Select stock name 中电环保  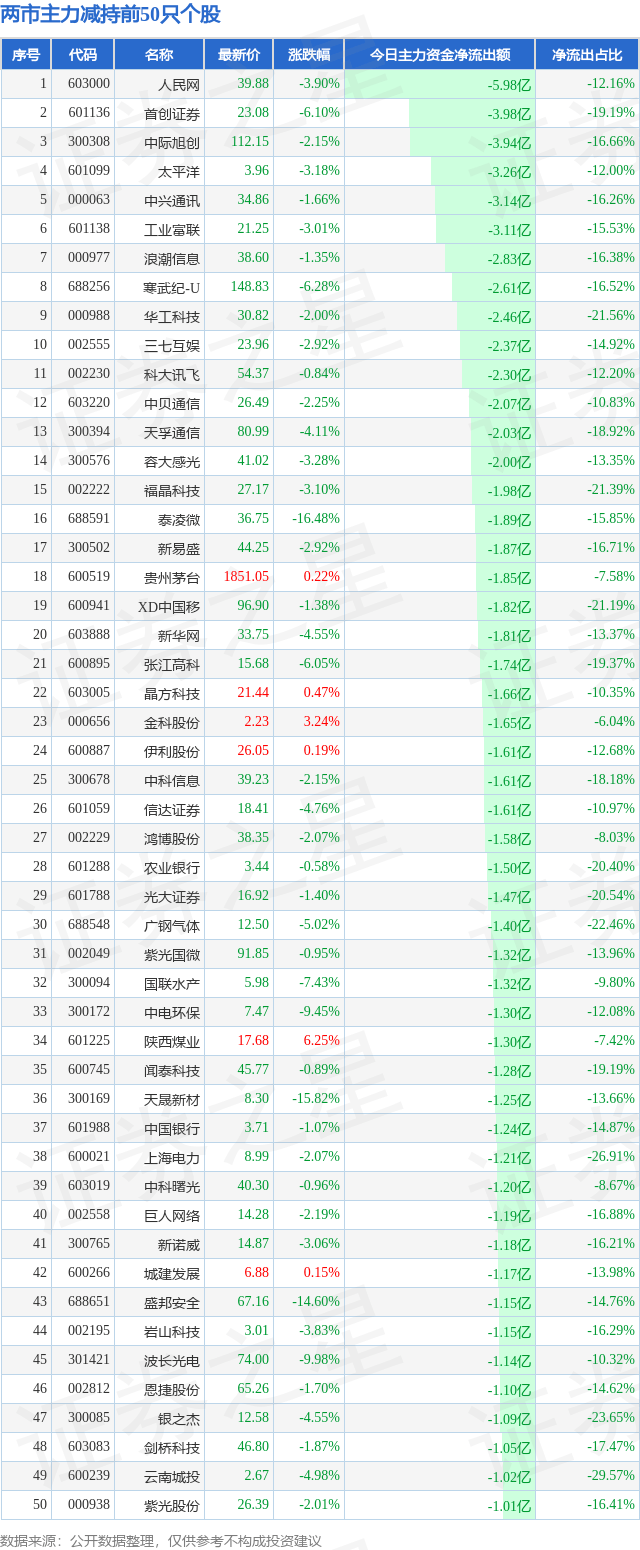(x=172, y=1013)
